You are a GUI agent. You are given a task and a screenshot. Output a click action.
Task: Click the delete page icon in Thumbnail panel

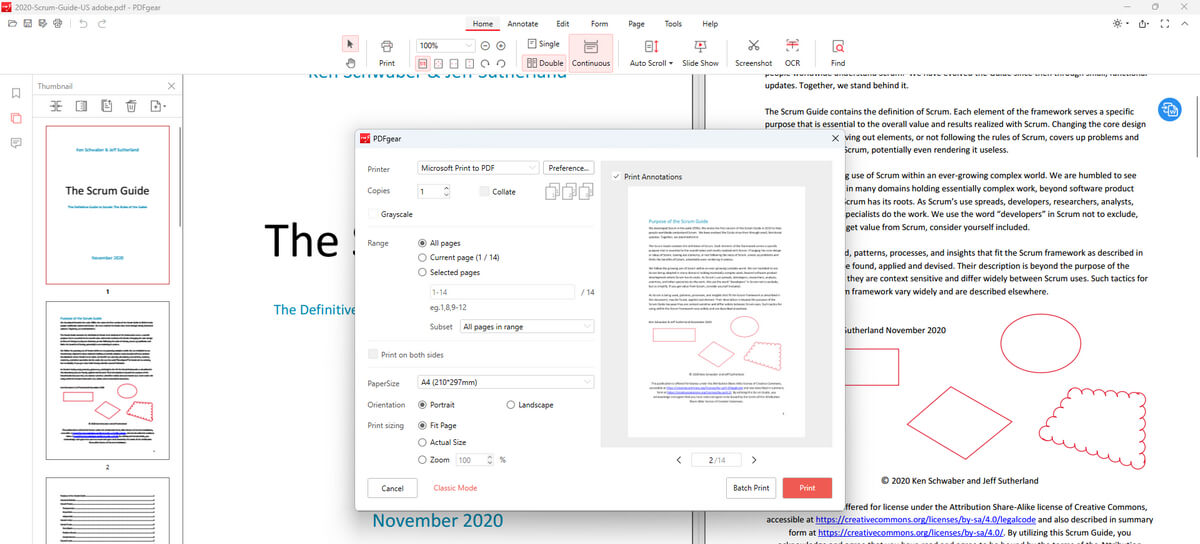point(132,106)
